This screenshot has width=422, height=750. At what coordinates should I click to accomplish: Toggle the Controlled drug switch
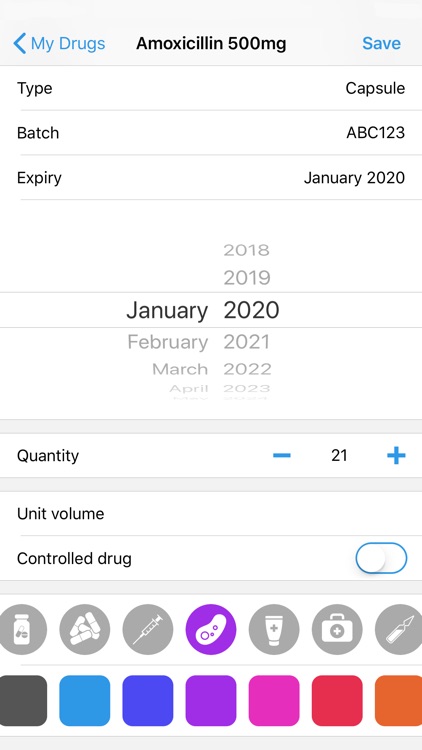[381, 558]
